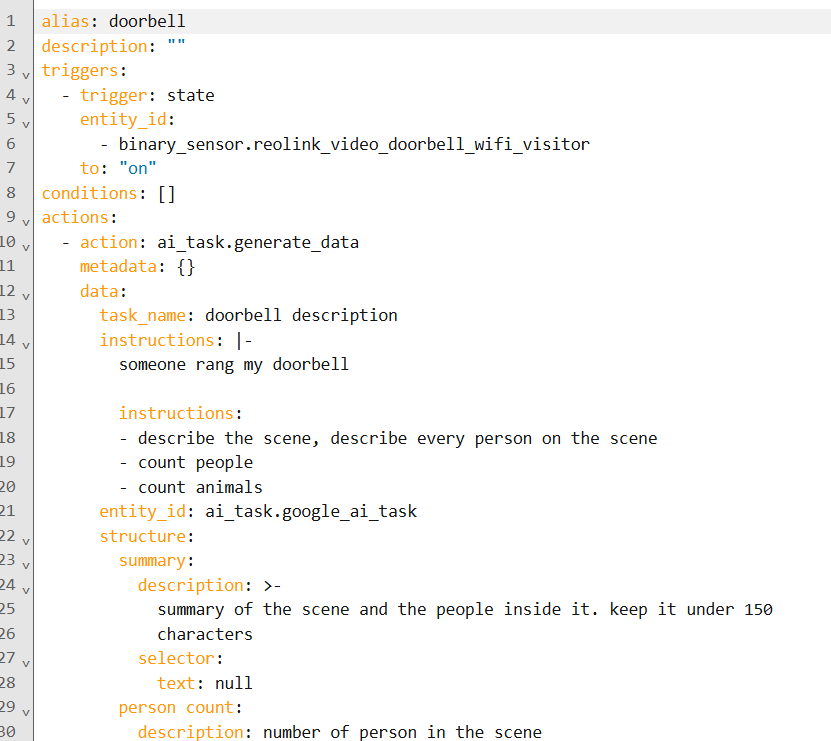Image resolution: width=831 pixels, height=741 pixels.
Task: Click ai_task.google_ai_task entity value
Action: pos(311,511)
